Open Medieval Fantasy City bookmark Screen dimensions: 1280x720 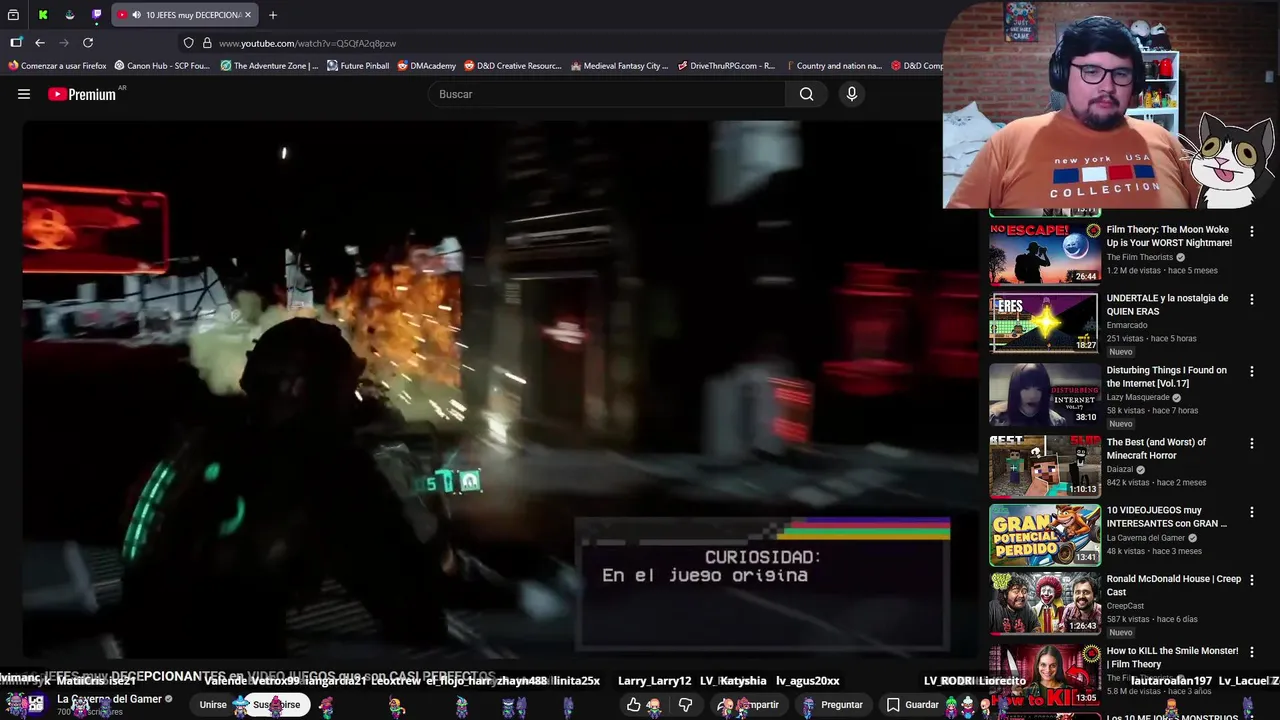click(619, 66)
